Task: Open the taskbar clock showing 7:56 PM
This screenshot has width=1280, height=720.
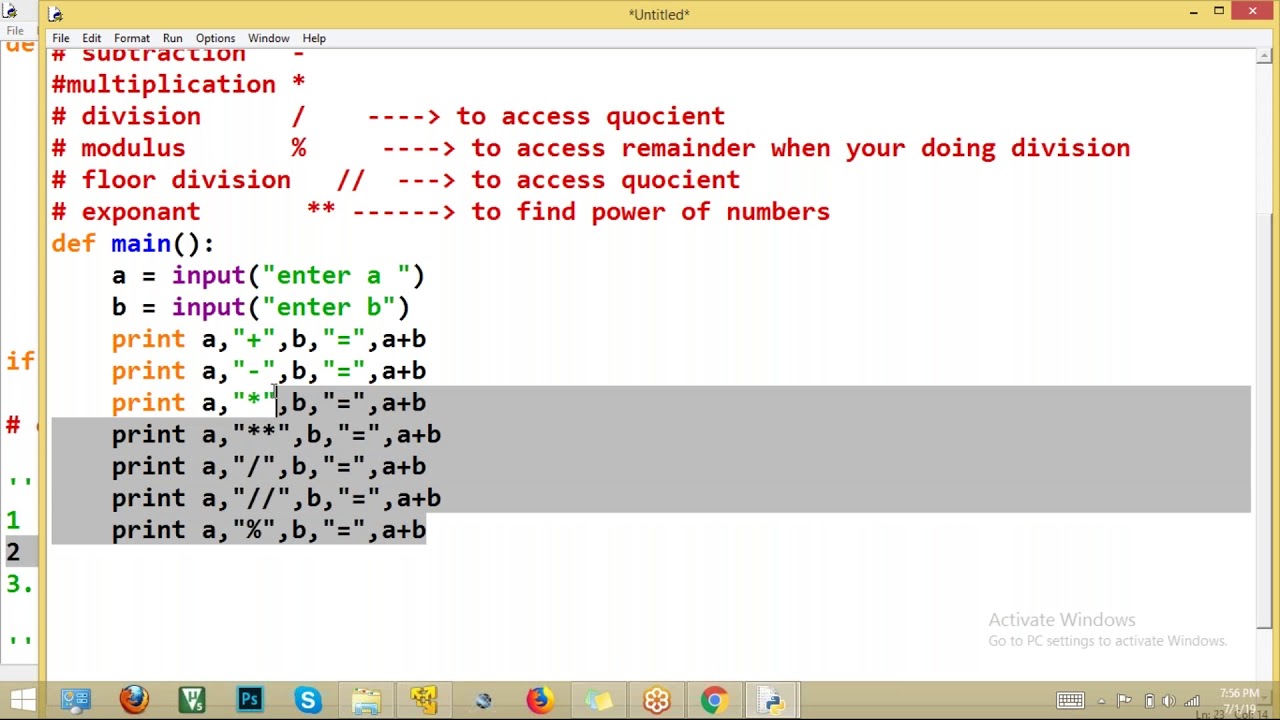Action: pyautogui.click(x=1238, y=700)
